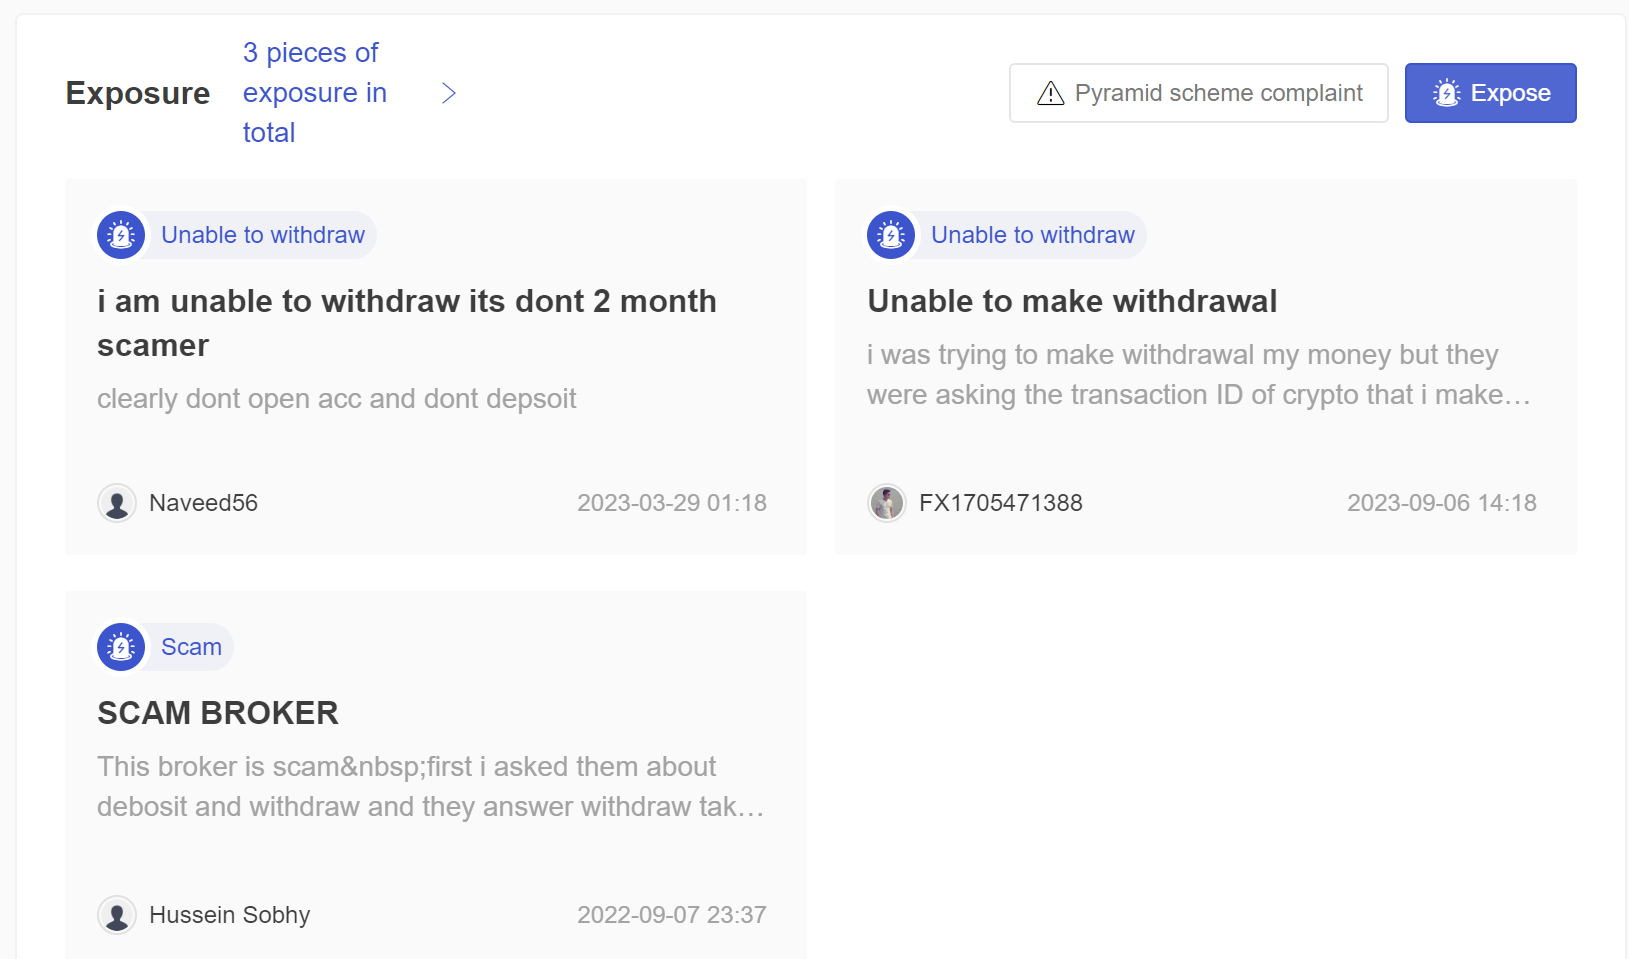Click siren icon on FX1705471388's exposure card

click(891, 235)
